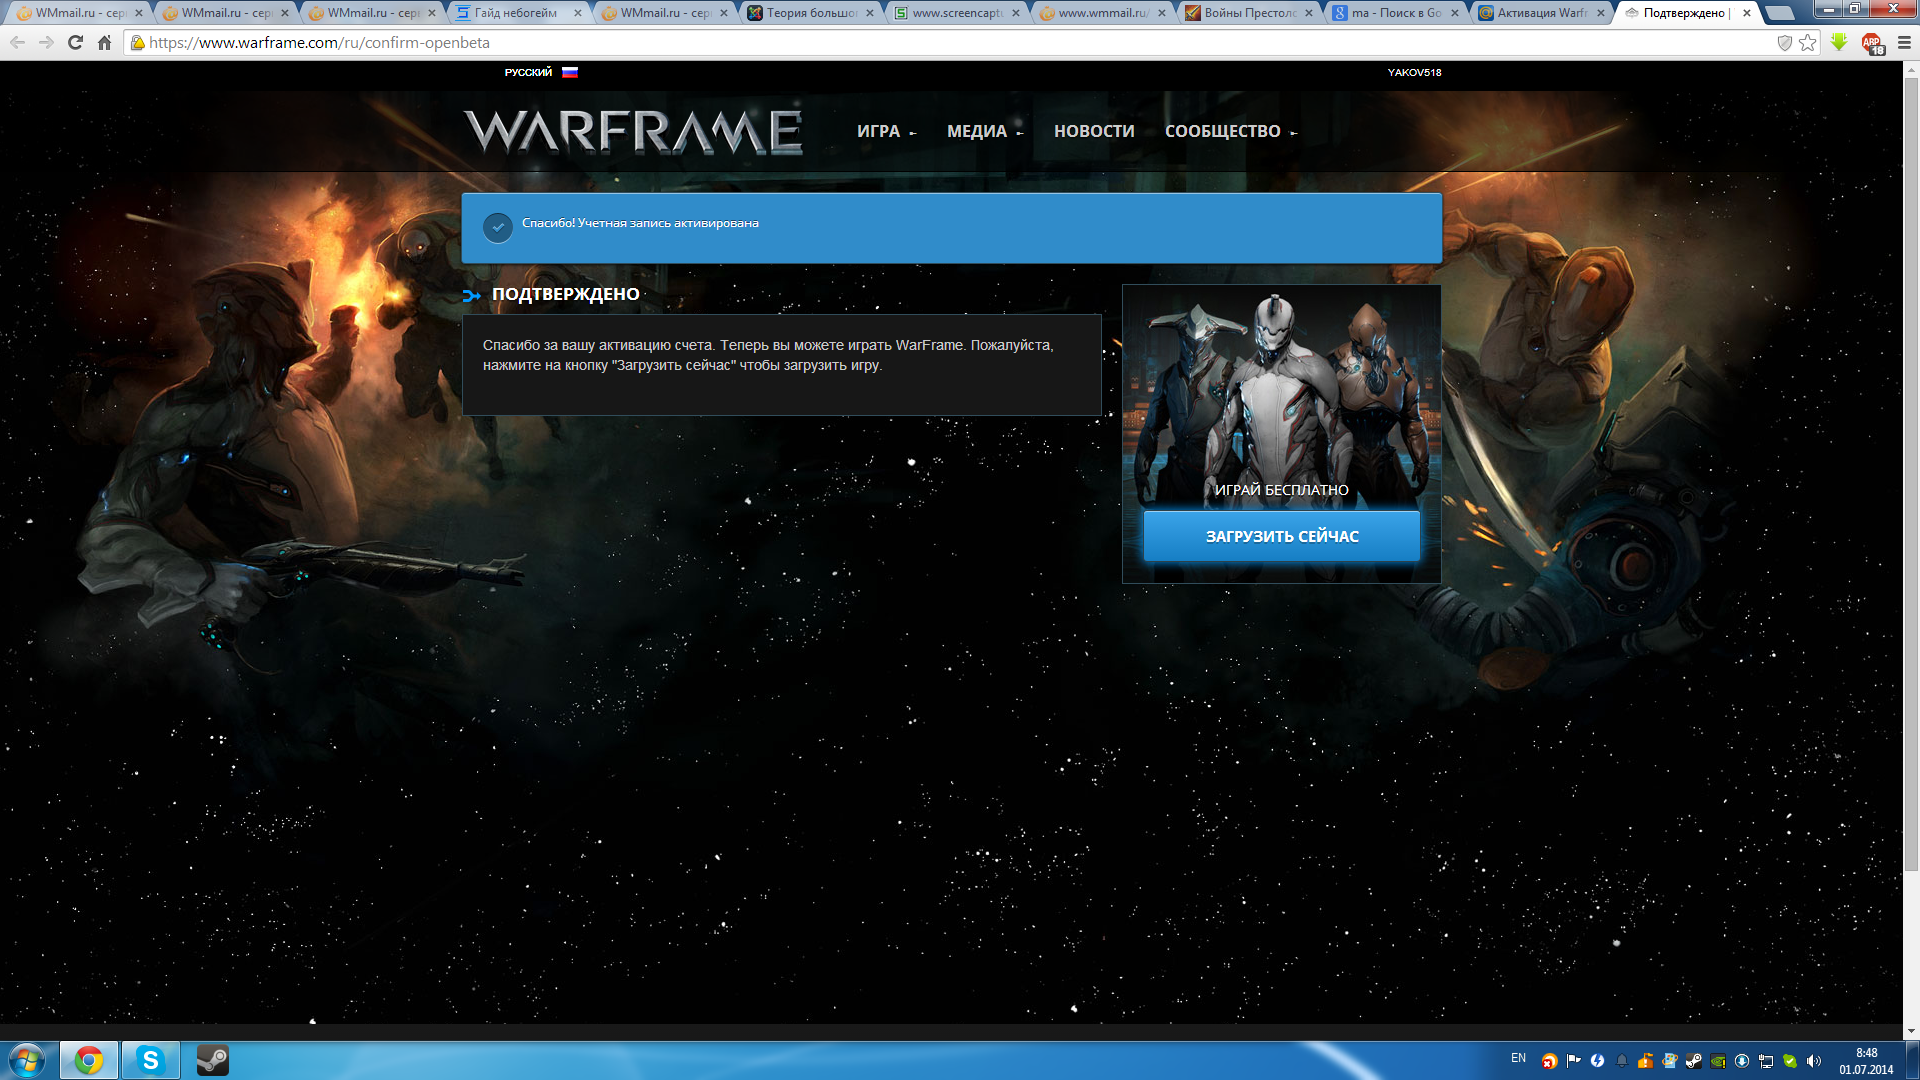
Task: Open the РУССКИЙ language selector
Action: tap(528, 72)
